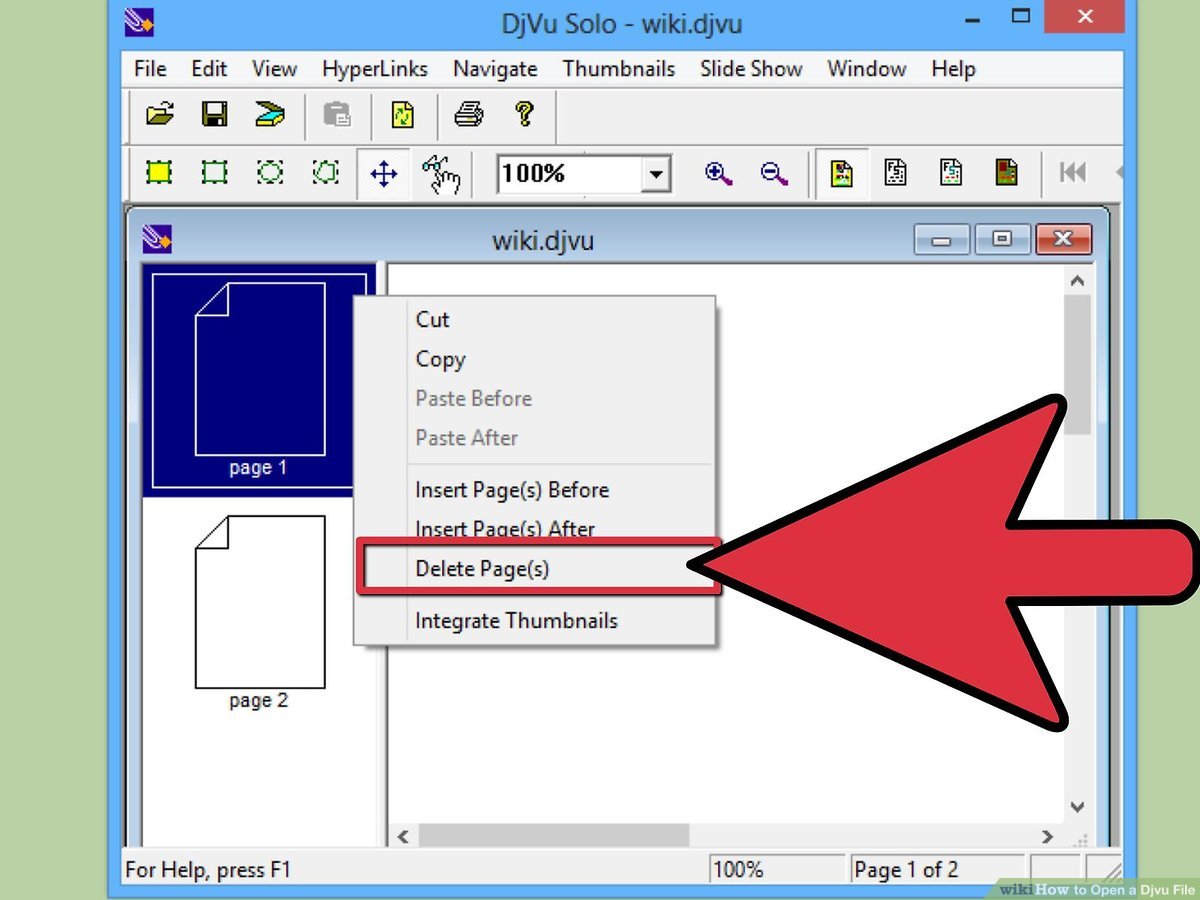
Task: Click the Print icon
Action: coord(468,115)
